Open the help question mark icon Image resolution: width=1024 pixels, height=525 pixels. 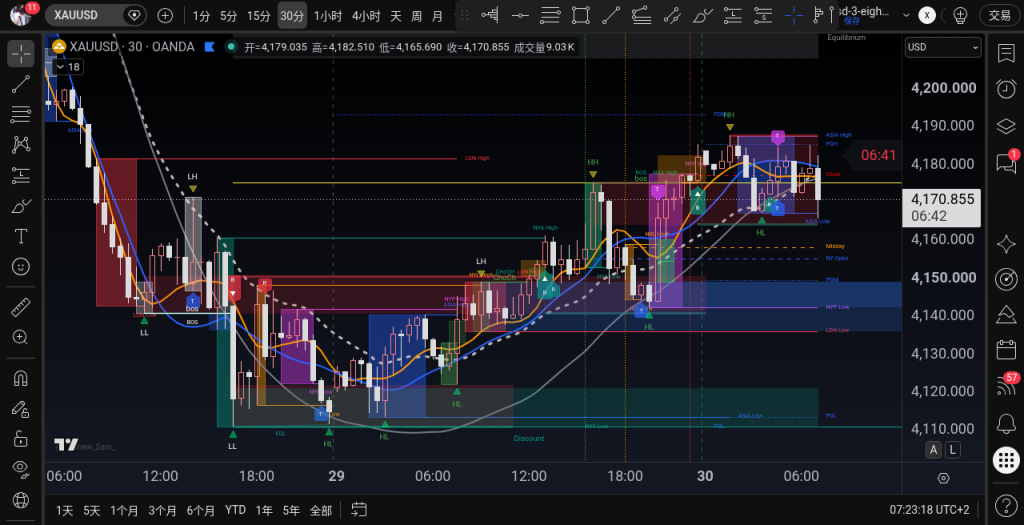(1006, 505)
